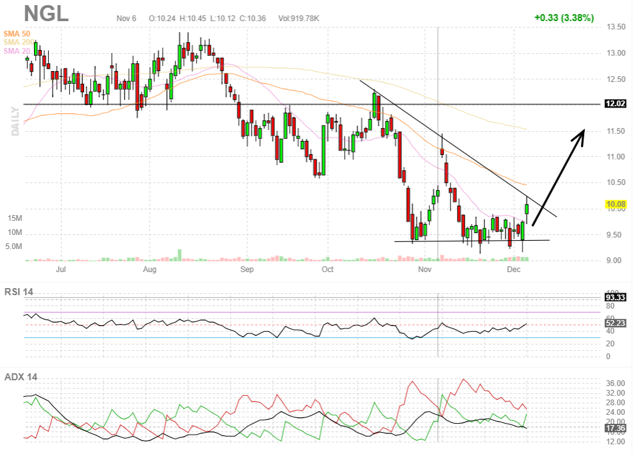Screen dimensions: 640x452
Task: Select the SMA 50 legend label
Action: (17, 34)
